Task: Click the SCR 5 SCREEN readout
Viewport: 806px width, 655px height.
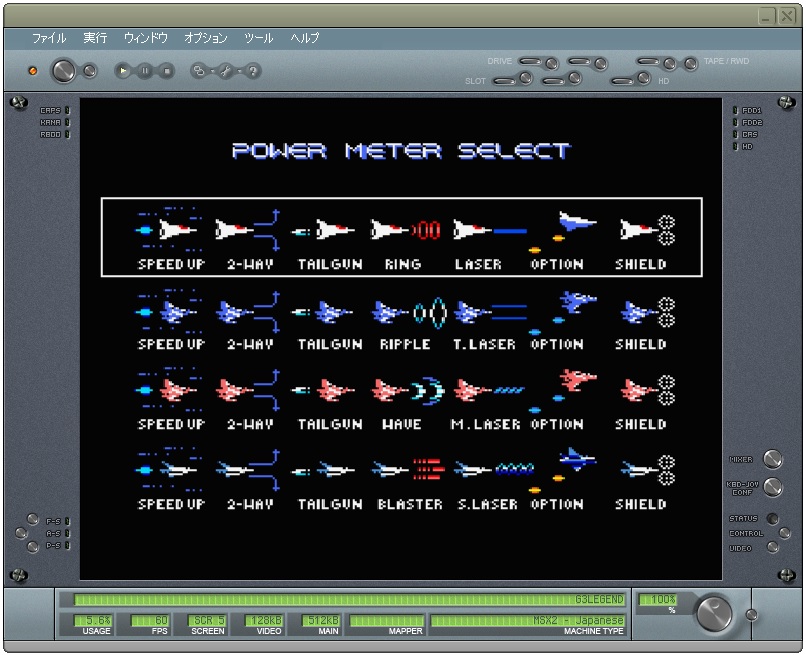Action: [x=207, y=621]
